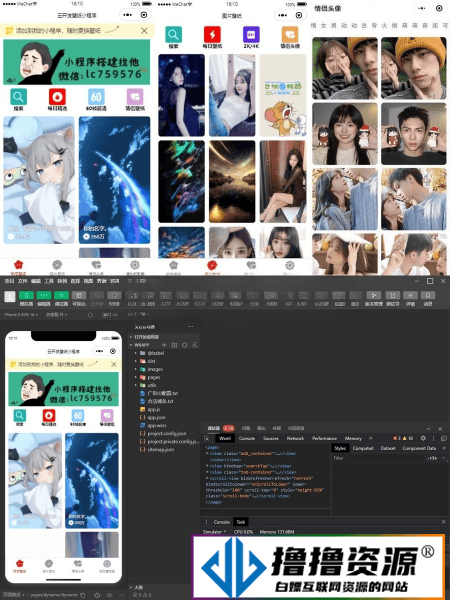Toggle the green 调试器 debugger button in DevTools toolbar

61,295
